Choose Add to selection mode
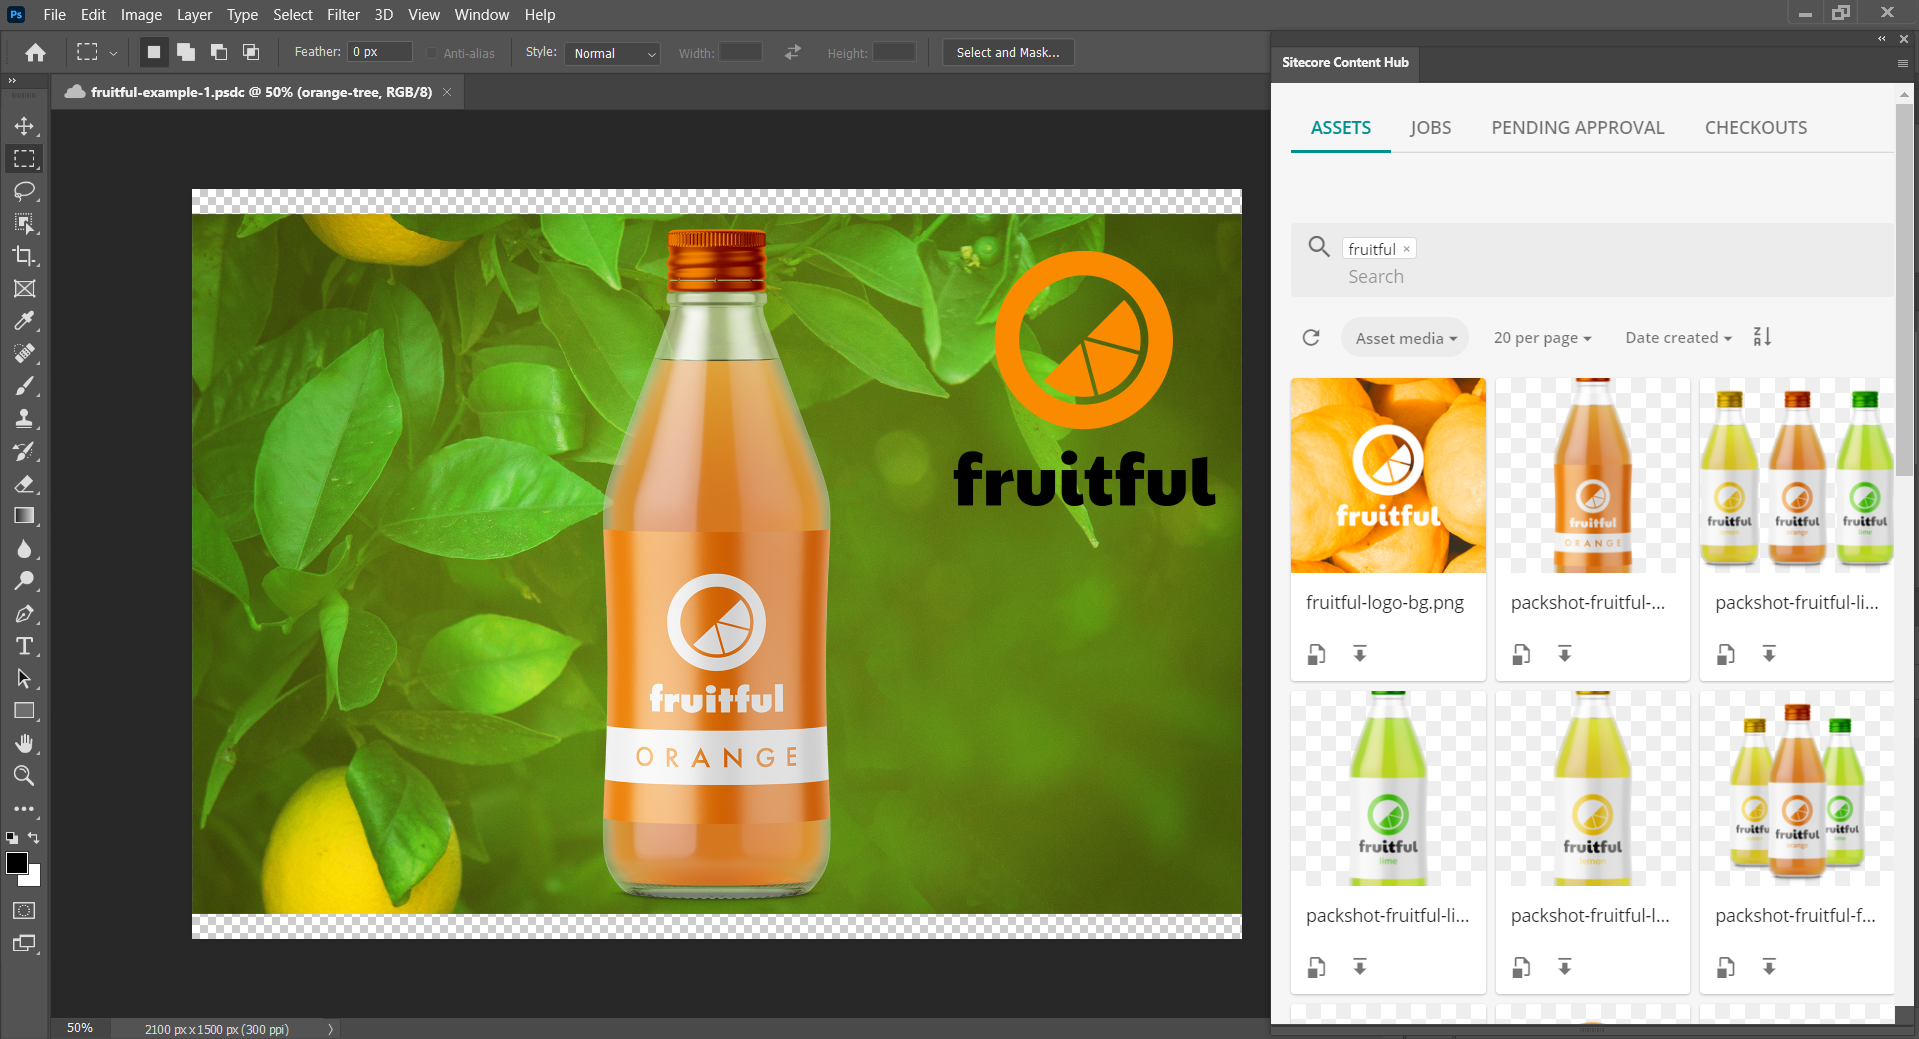This screenshot has width=1919, height=1039. [x=186, y=52]
